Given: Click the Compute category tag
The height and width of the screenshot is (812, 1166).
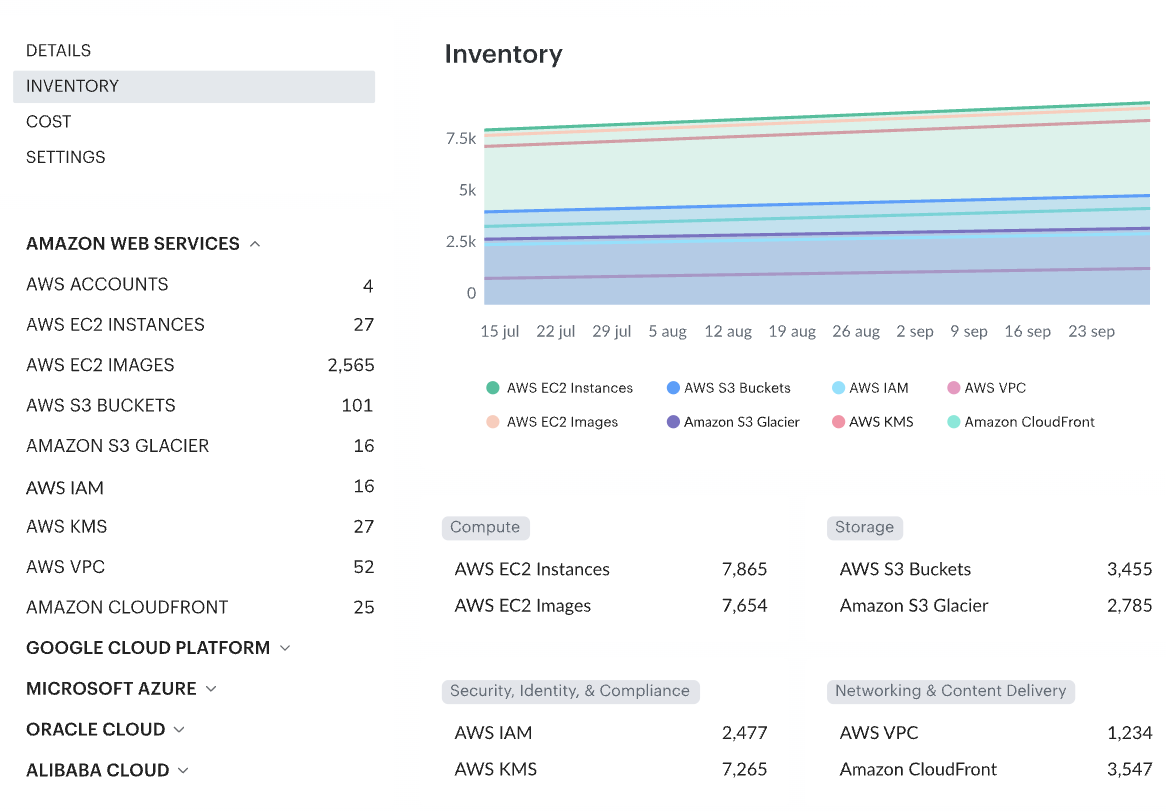Looking at the screenshot, I should (486, 528).
